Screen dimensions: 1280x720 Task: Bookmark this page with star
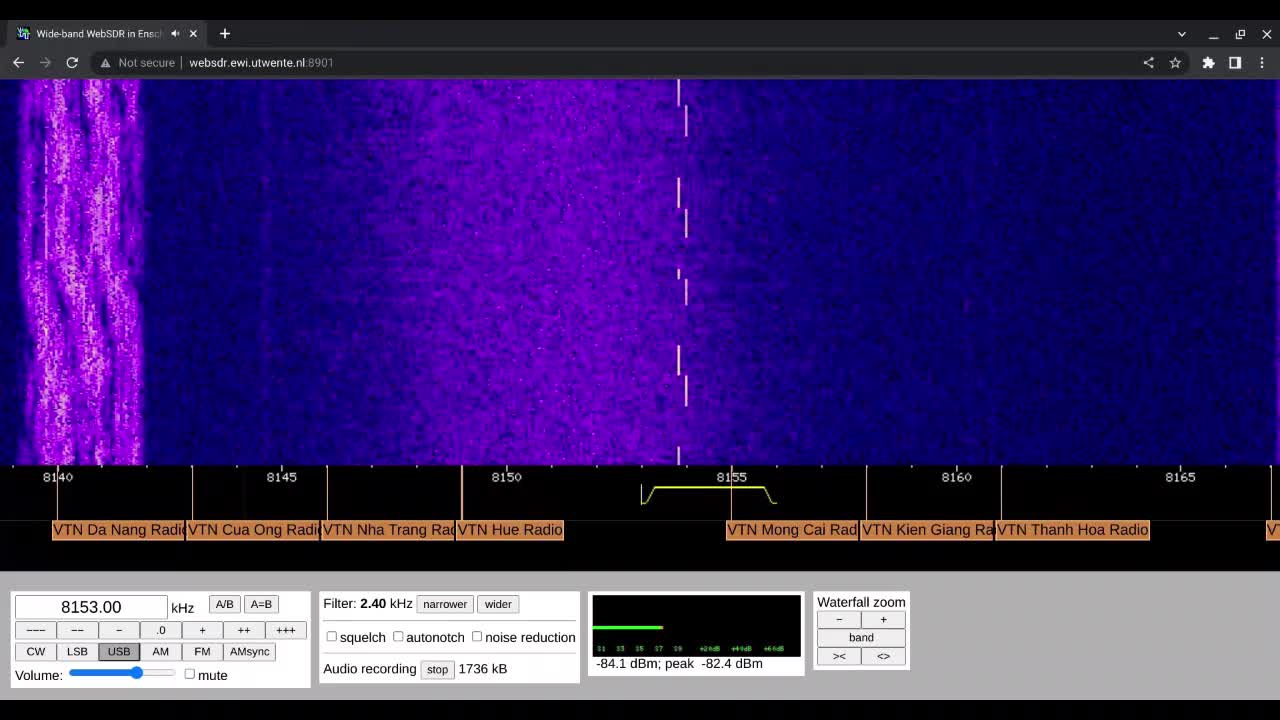pyautogui.click(x=1175, y=62)
